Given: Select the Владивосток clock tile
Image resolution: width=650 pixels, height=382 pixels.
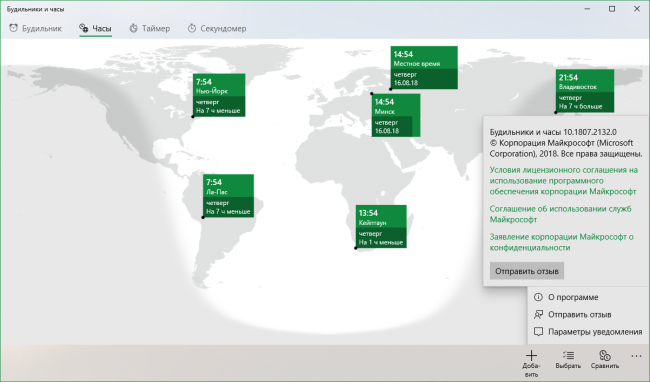Looking at the screenshot, I should tap(585, 91).
